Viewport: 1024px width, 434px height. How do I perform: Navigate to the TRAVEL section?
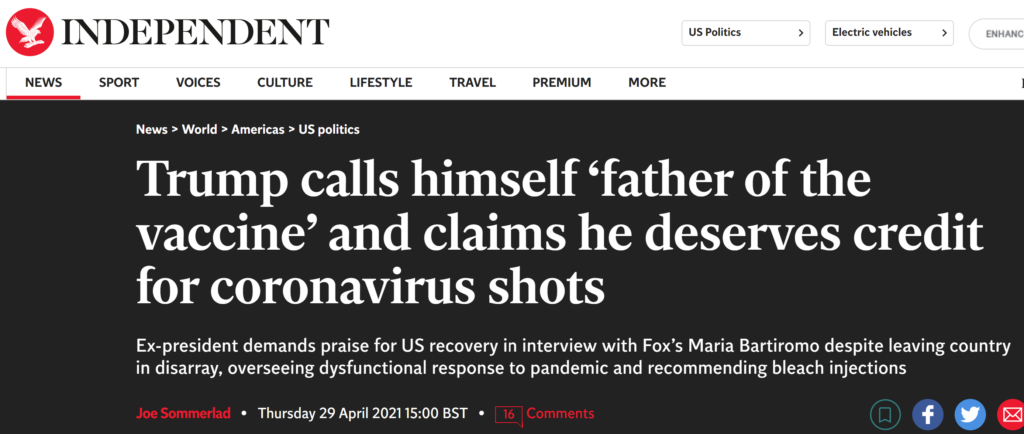pos(472,83)
